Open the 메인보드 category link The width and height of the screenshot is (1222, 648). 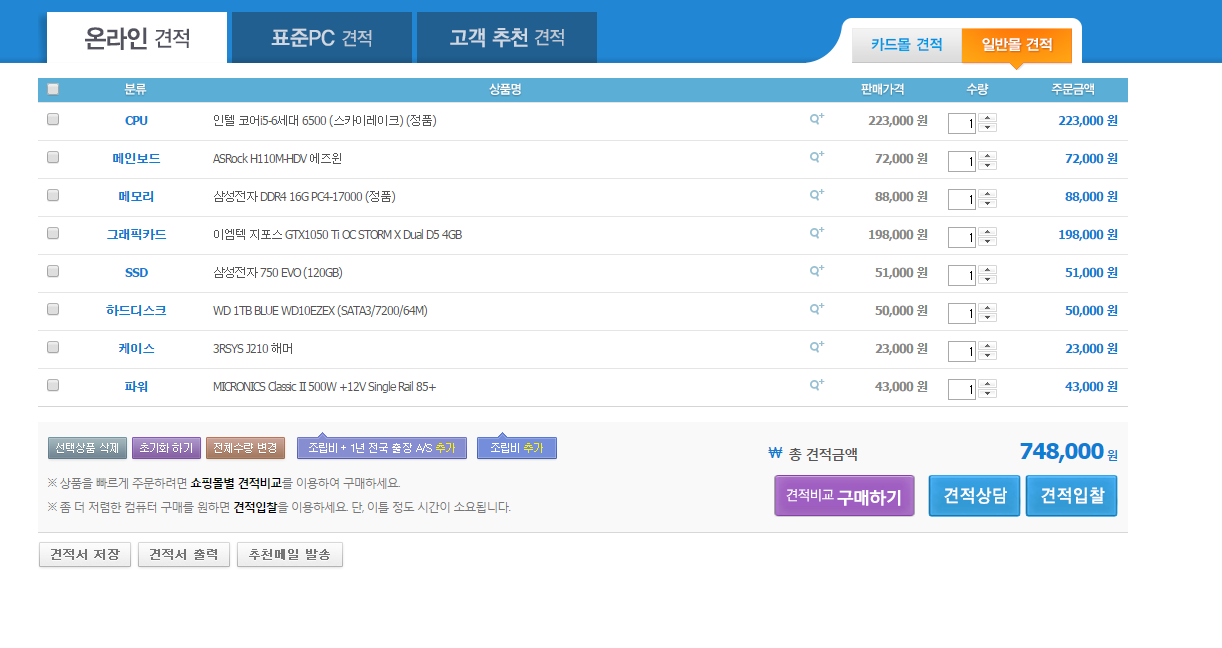(136, 159)
